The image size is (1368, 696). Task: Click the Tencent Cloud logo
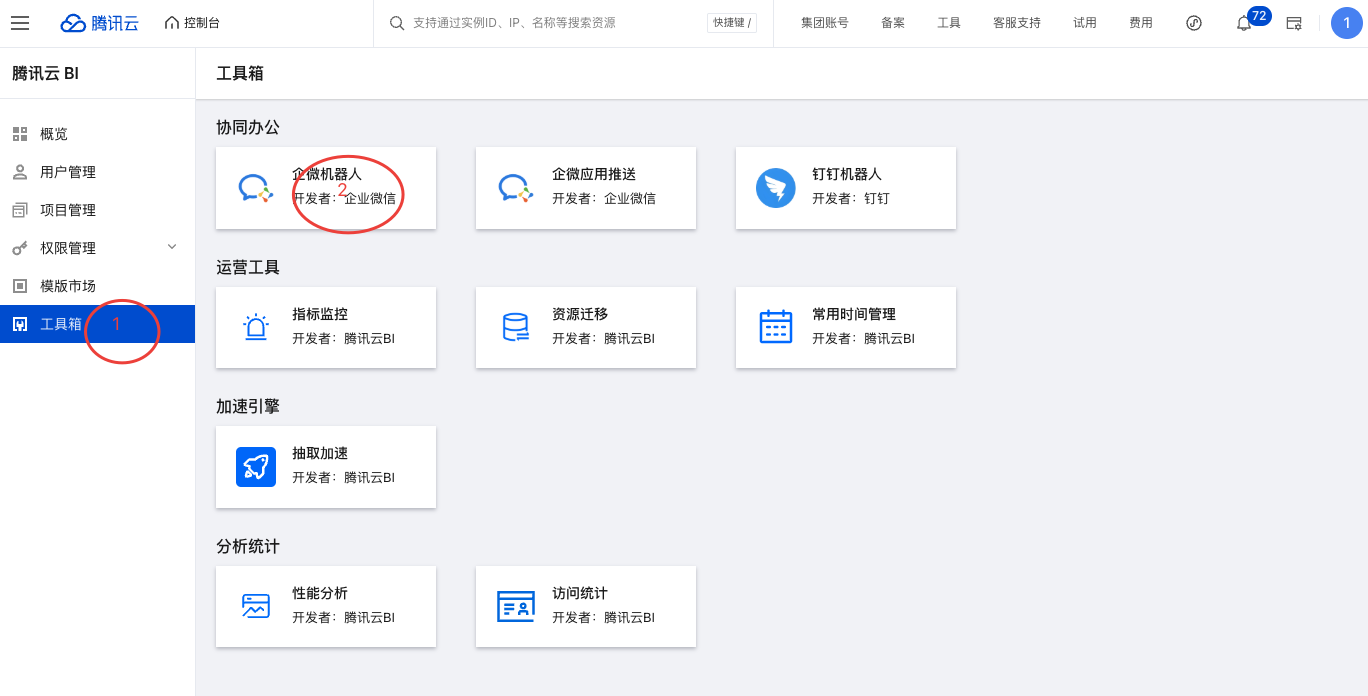click(100, 23)
